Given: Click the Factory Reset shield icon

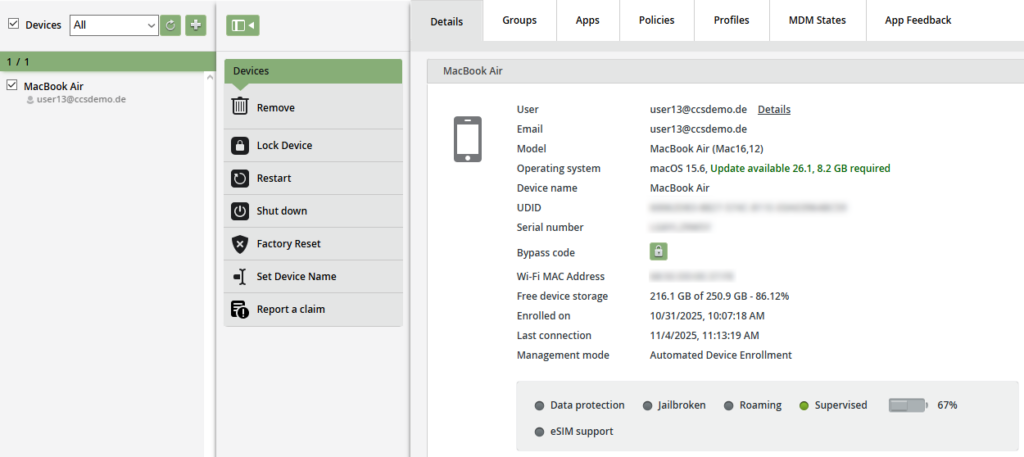Looking at the screenshot, I should point(240,244).
